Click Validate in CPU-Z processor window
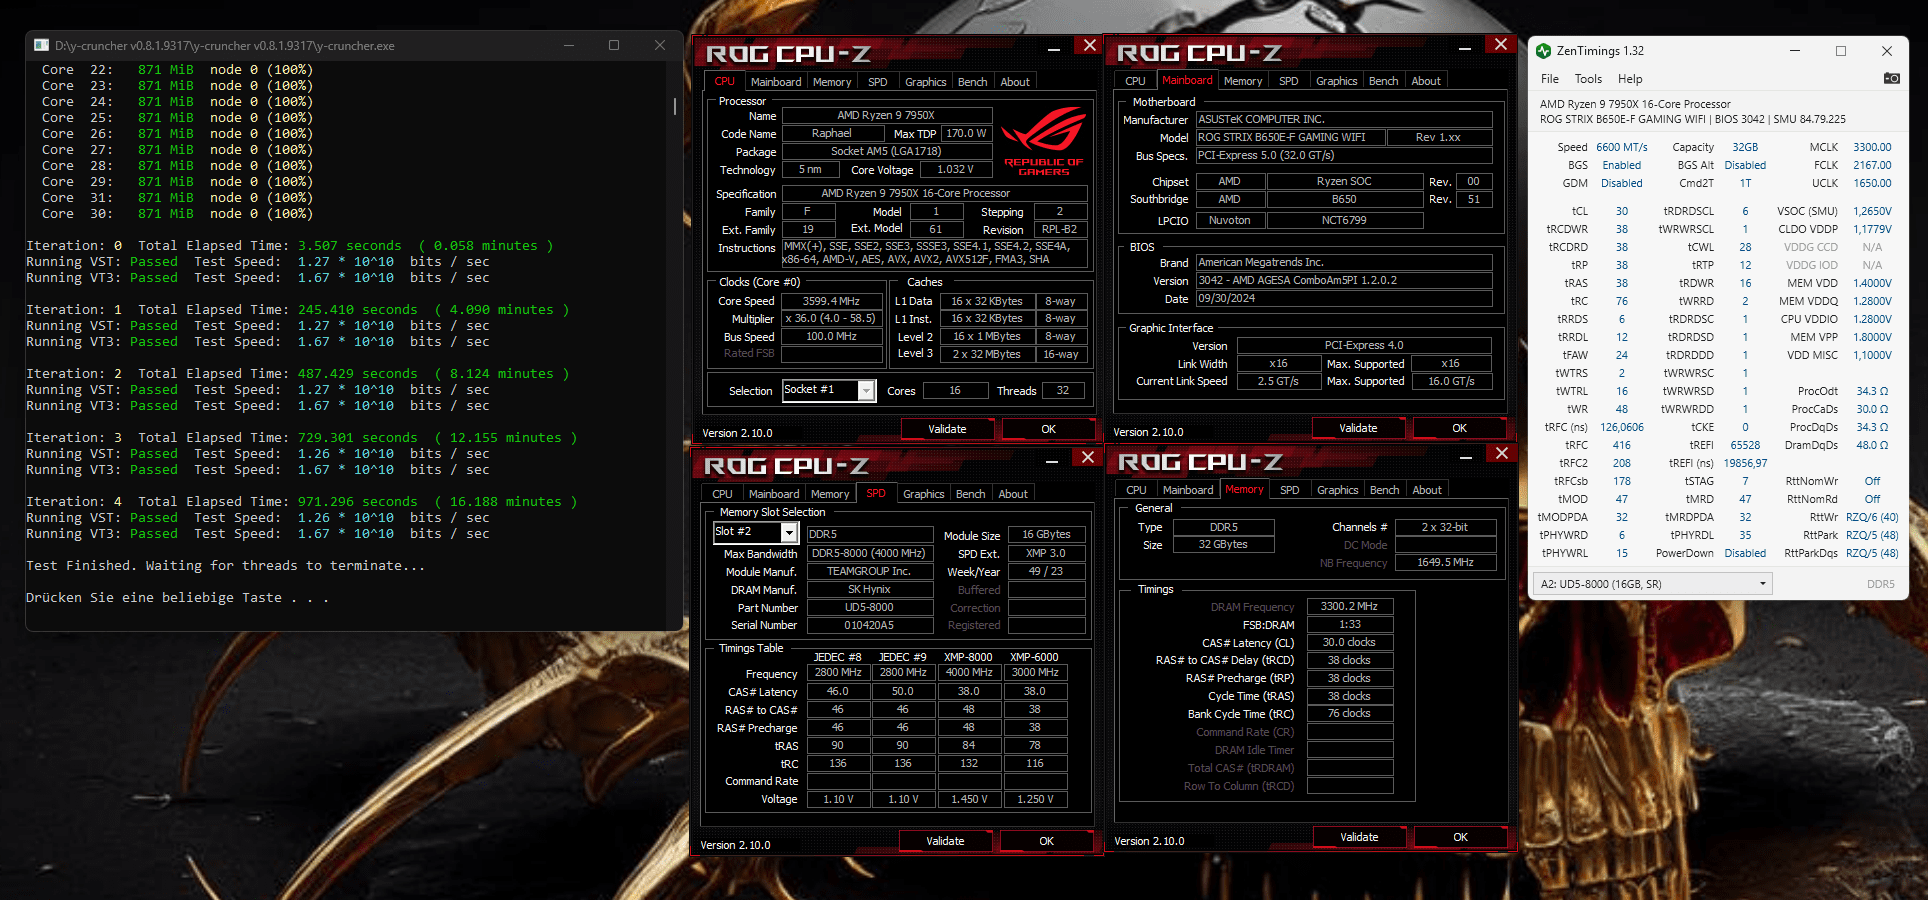The height and width of the screenshot is (900, 1928). [x=947, y=429]
